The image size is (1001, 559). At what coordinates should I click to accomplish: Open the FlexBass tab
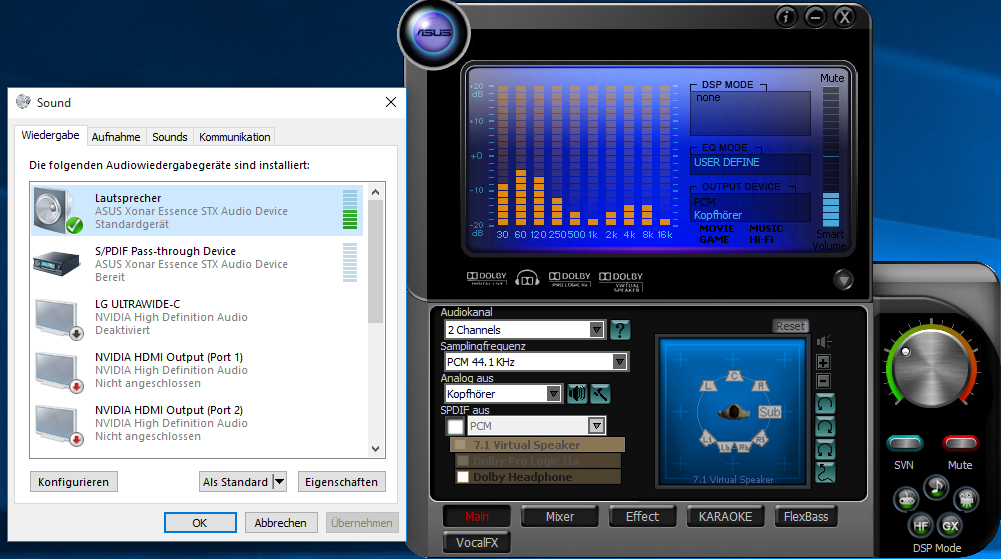[x=806, y=517]
